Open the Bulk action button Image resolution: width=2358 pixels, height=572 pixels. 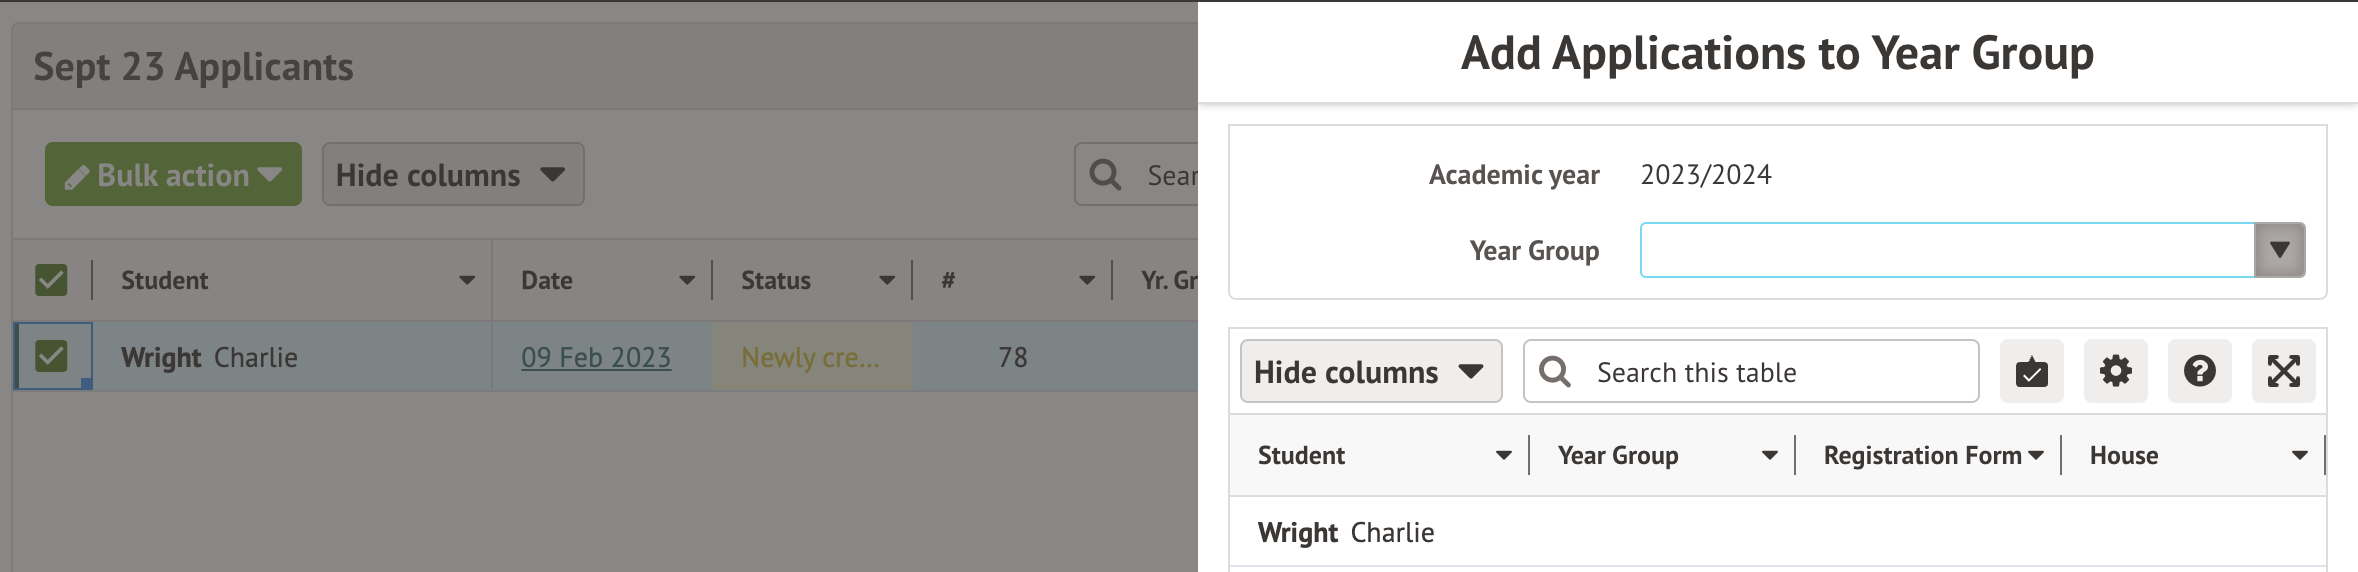tap(174, 175)
